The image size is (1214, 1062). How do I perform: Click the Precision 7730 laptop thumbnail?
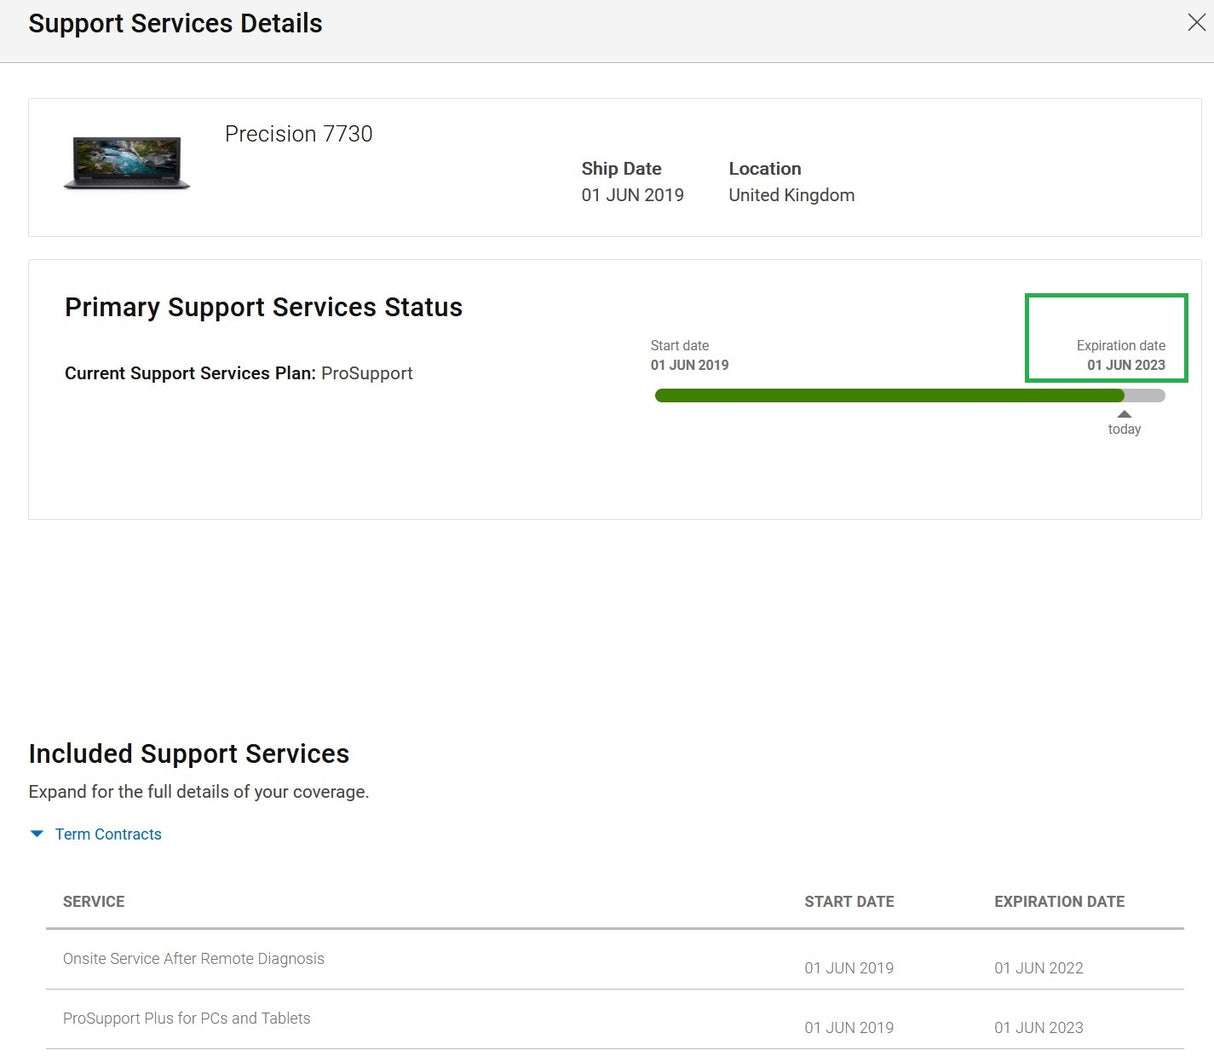coord(127,163)
